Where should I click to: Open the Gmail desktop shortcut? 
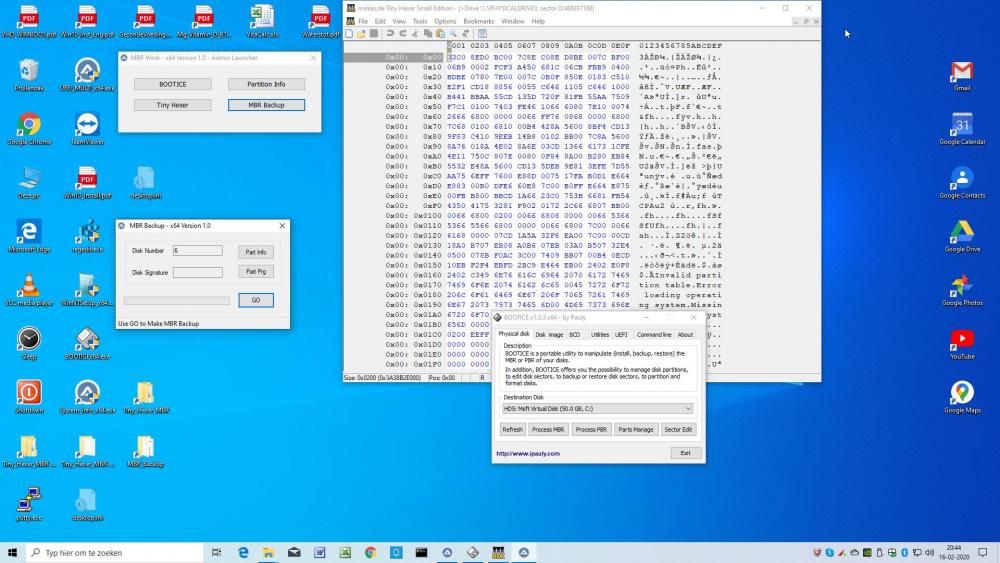[x=962, y=72]
